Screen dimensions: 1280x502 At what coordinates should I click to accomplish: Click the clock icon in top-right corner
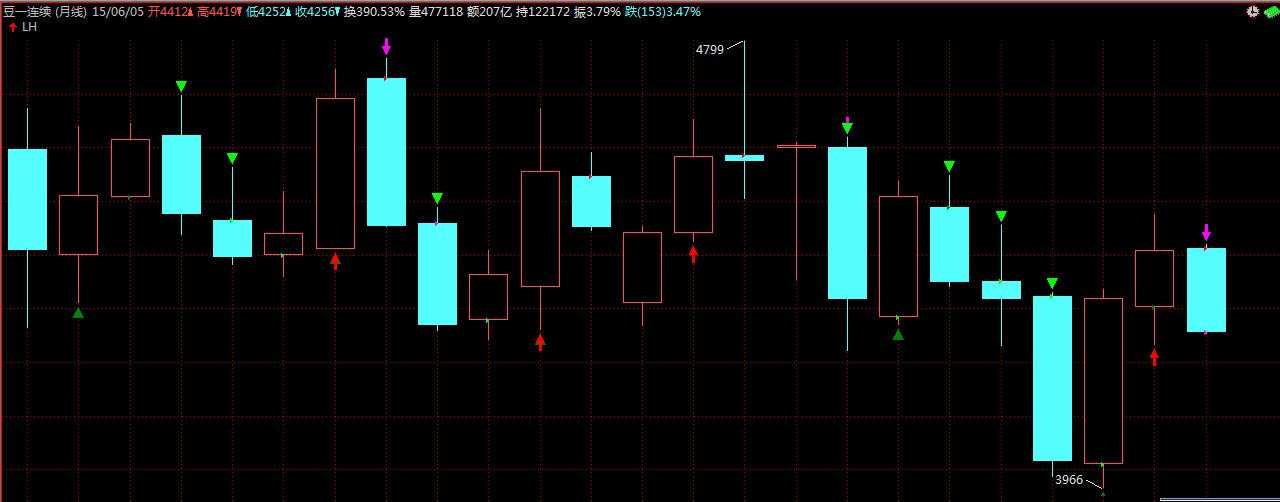pos(1253,12)
